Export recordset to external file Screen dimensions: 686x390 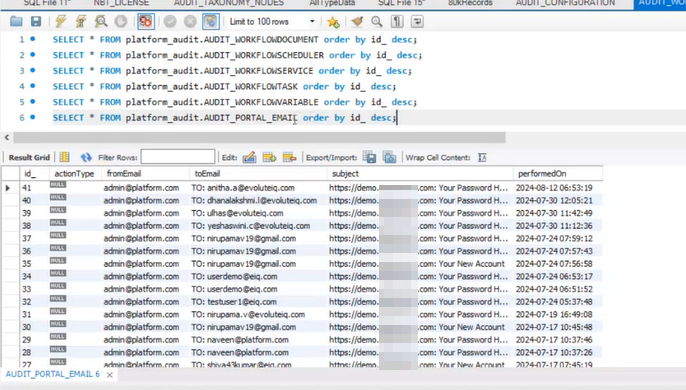[369, 157]
